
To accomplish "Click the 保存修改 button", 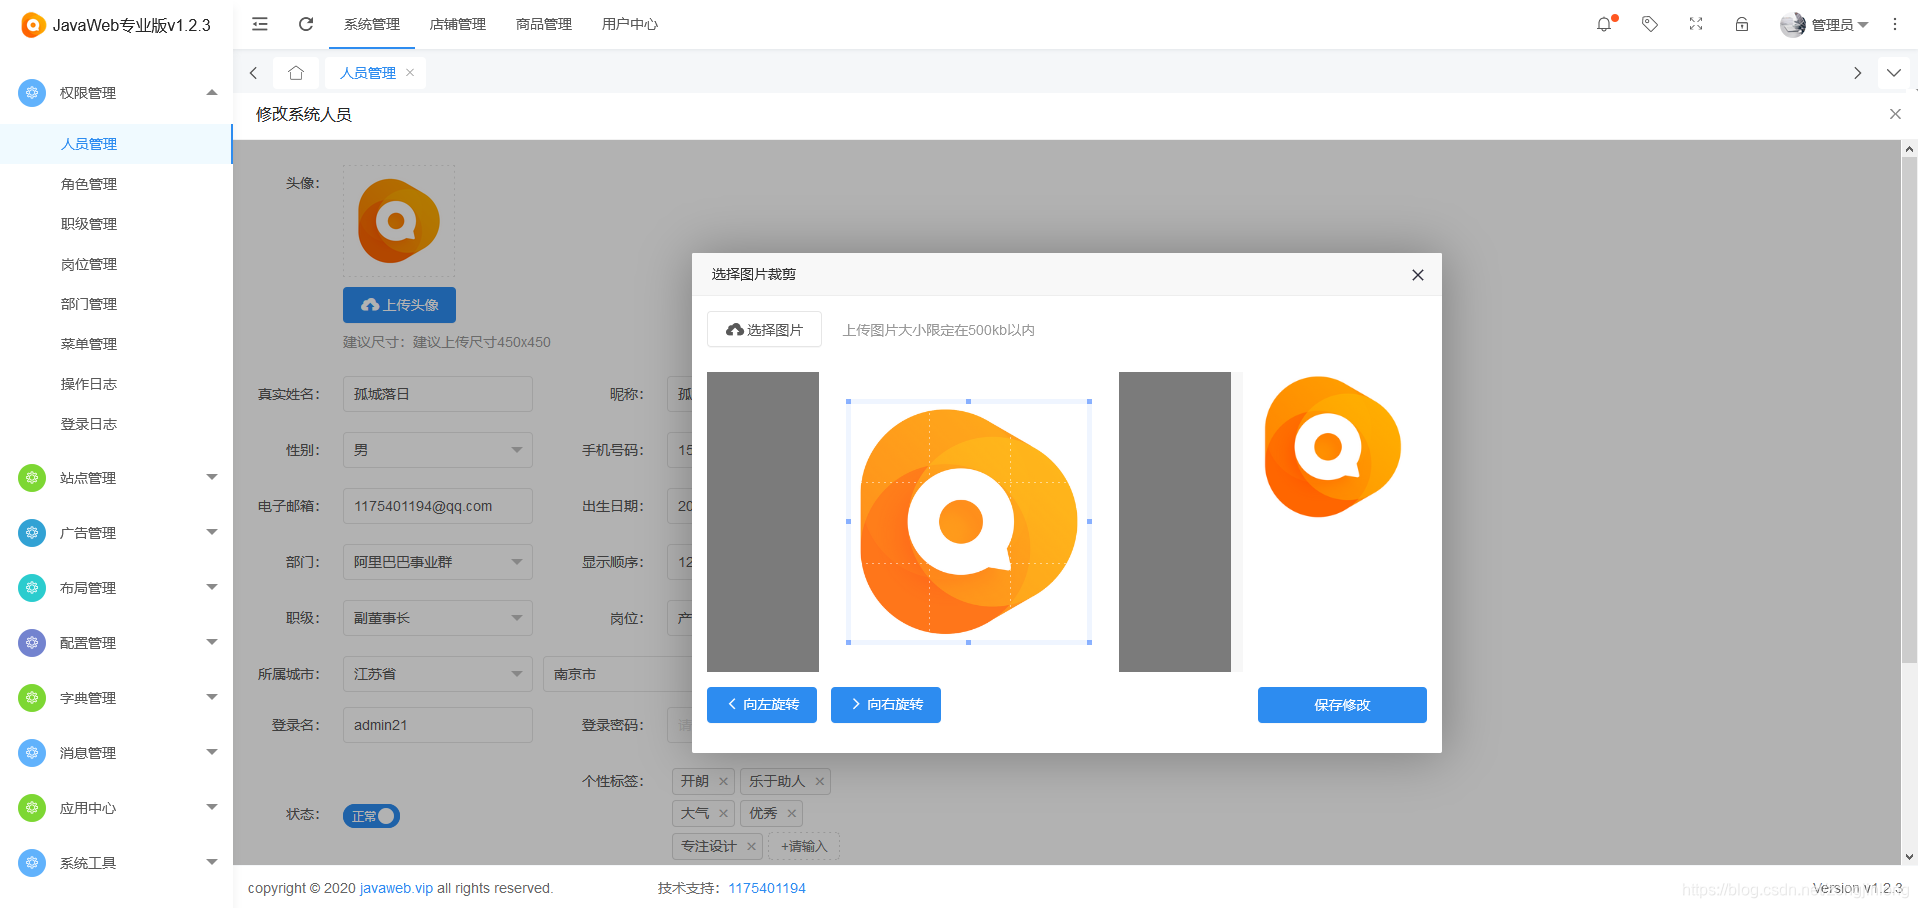I will tap(1342, 705).
